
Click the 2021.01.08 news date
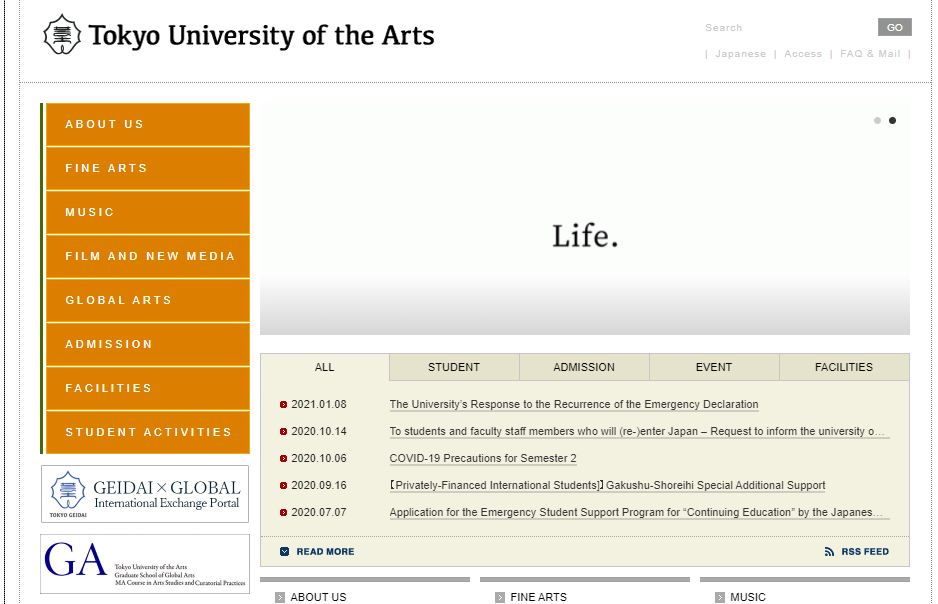click(x=319, y=404)
